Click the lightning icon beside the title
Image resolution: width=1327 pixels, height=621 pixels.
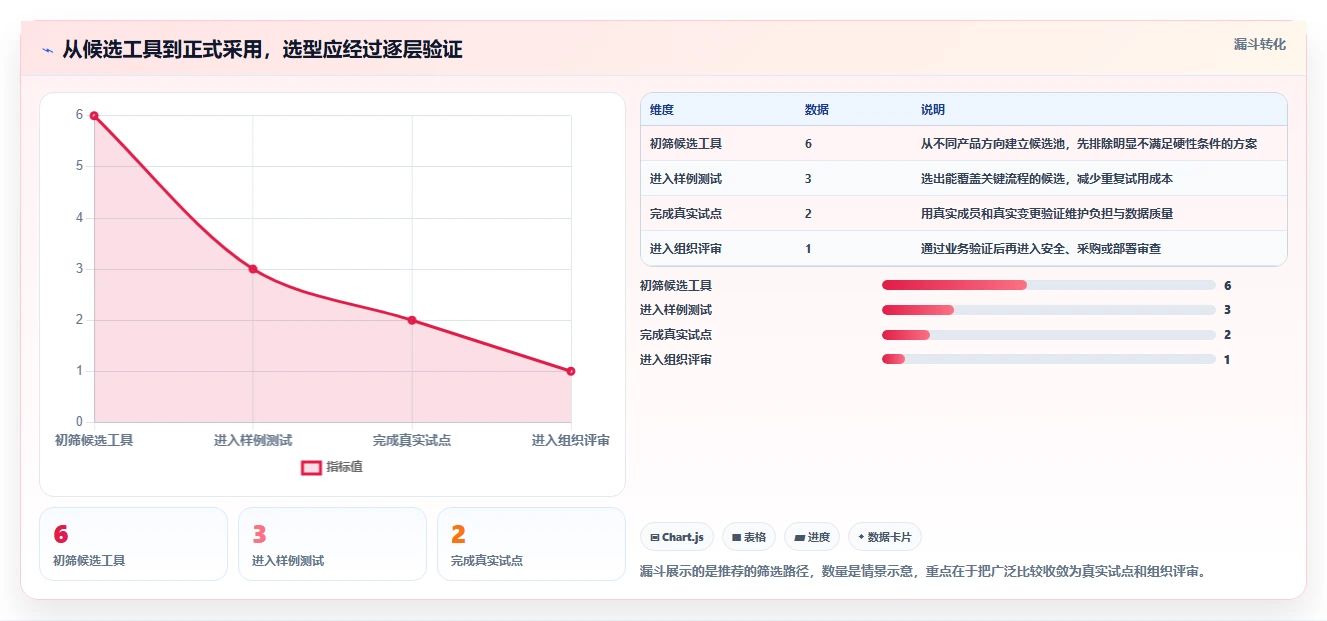coord(47,50)
